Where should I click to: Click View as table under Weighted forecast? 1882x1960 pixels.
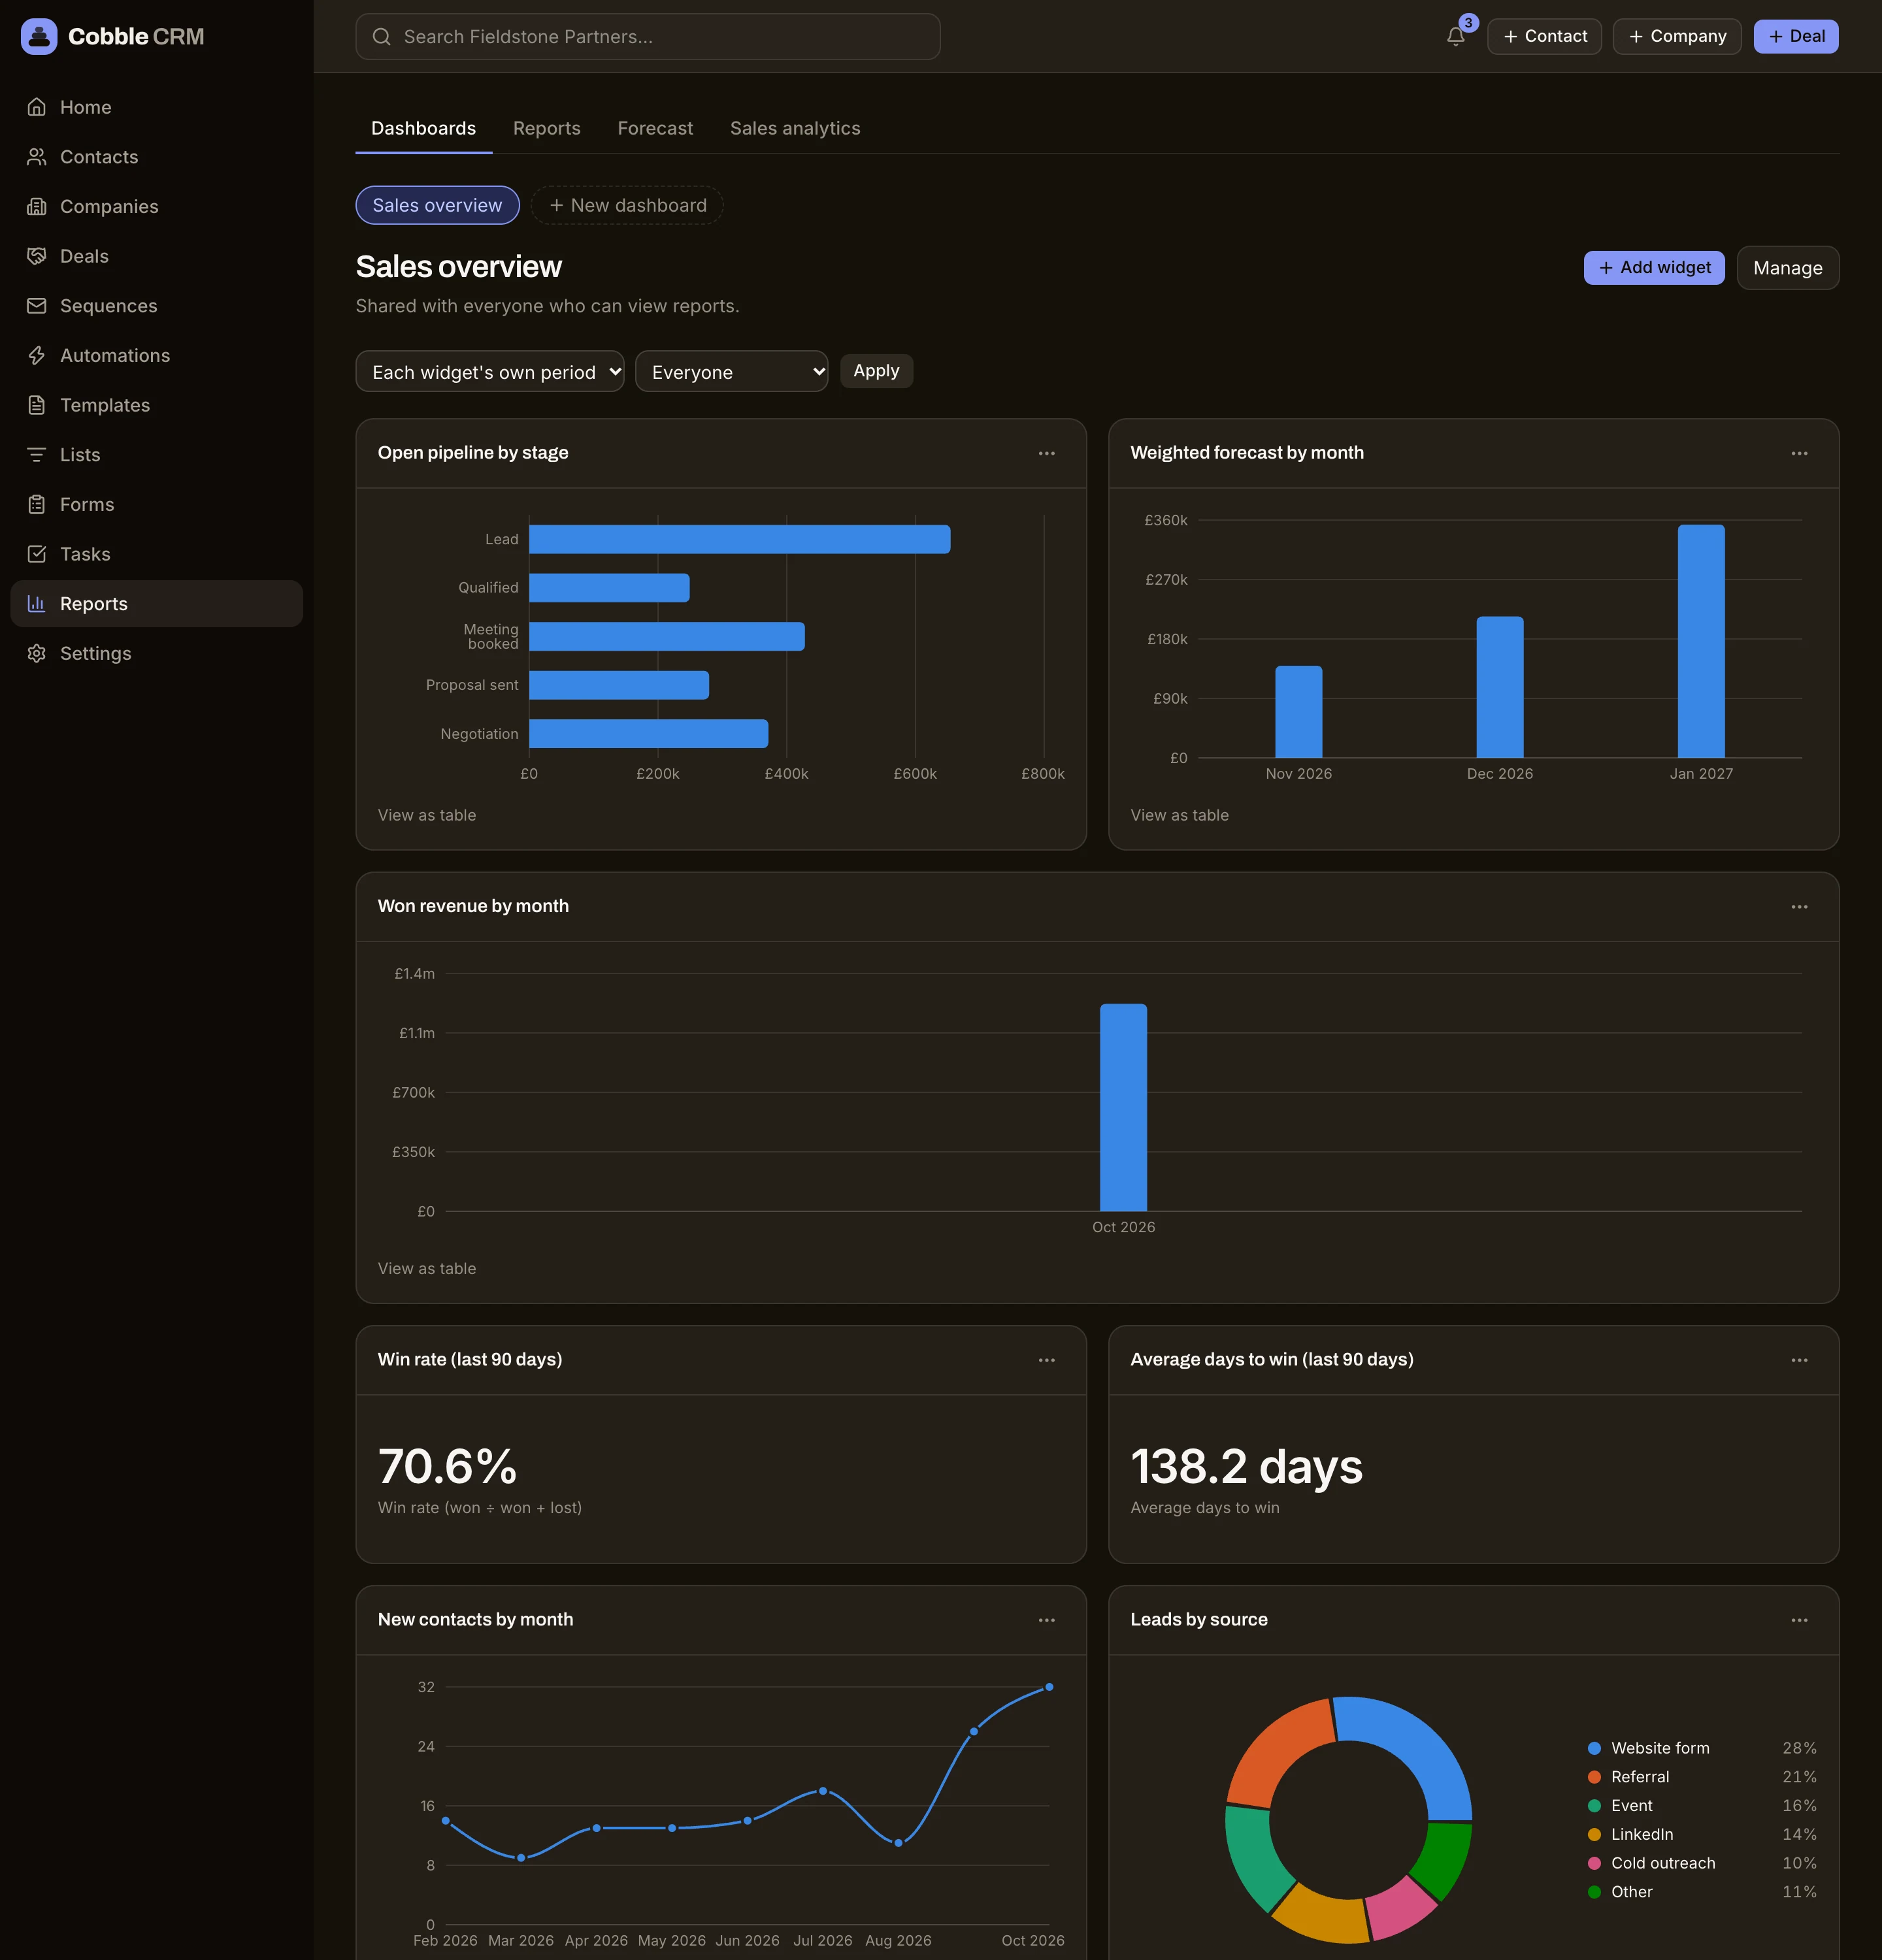(x=1179, y=816)
